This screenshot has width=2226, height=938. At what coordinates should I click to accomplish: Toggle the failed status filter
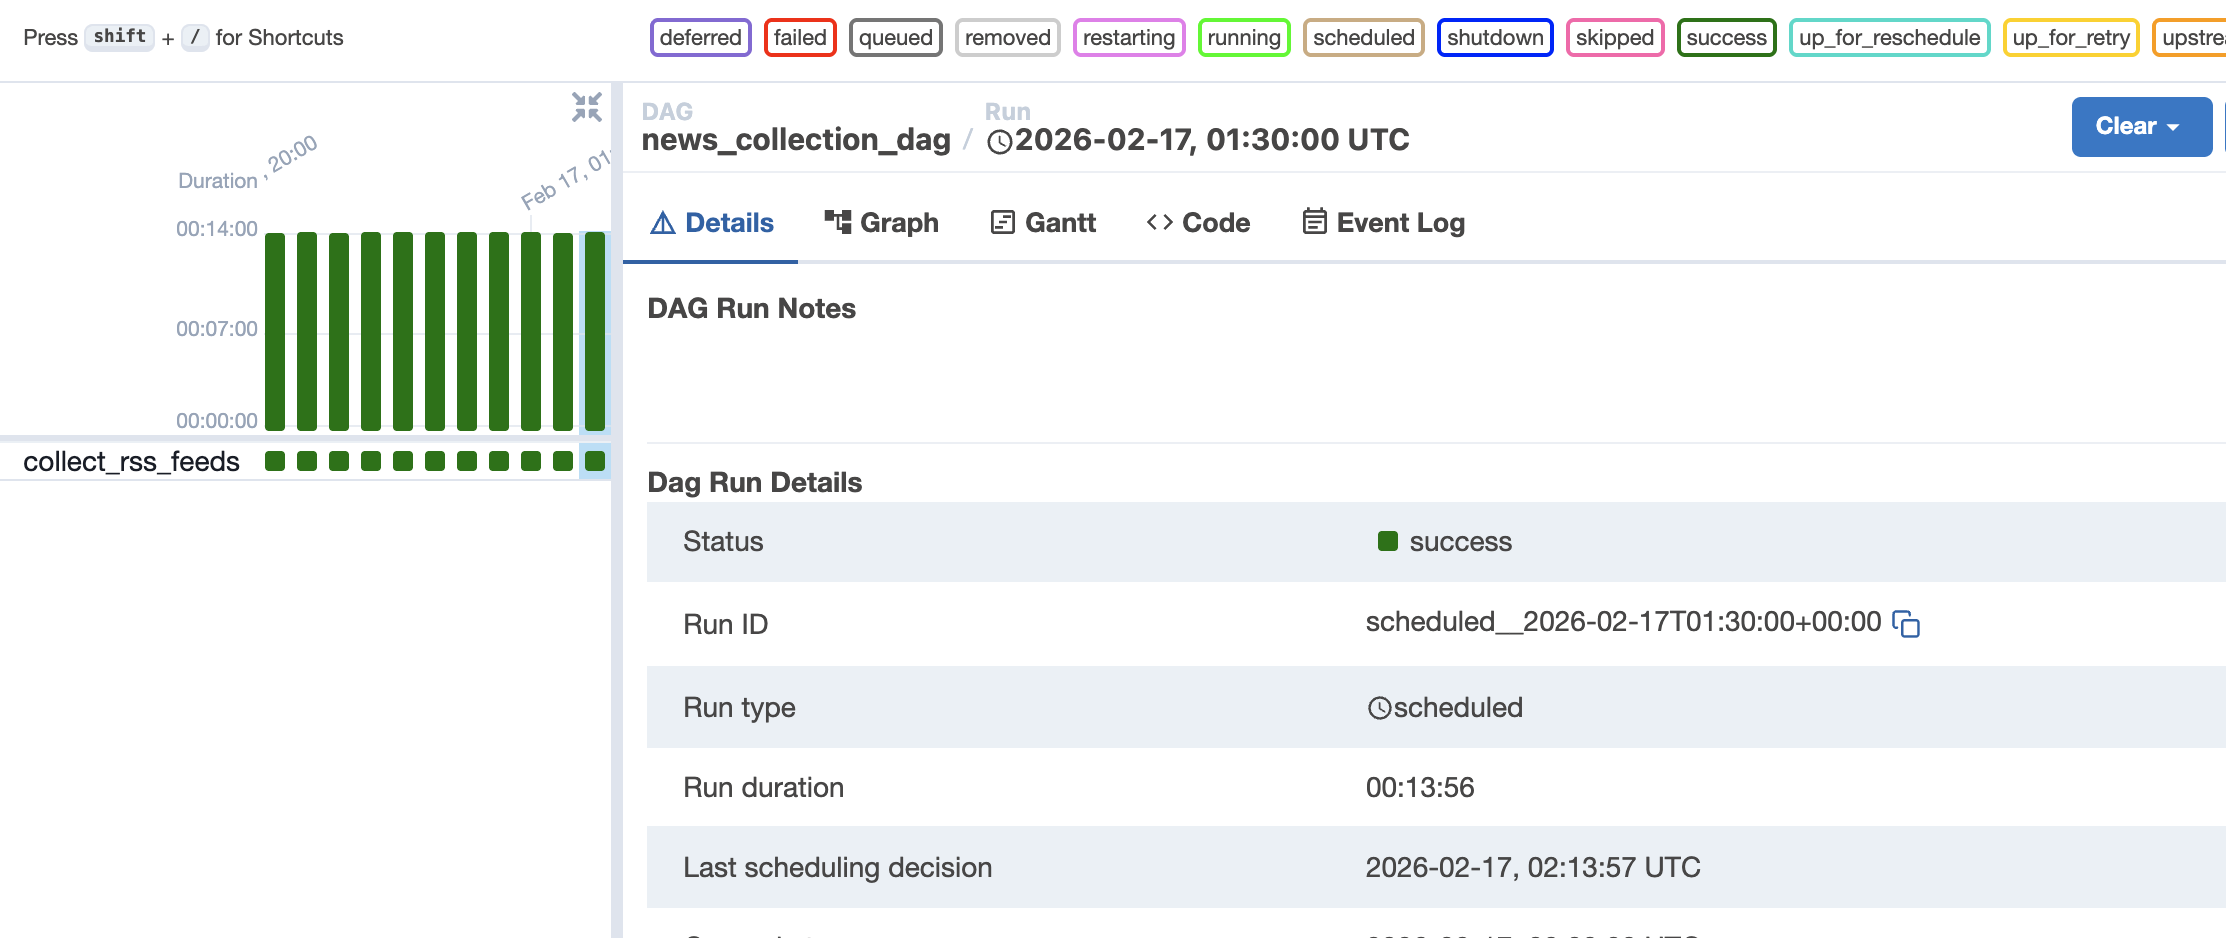coord(800,38)
